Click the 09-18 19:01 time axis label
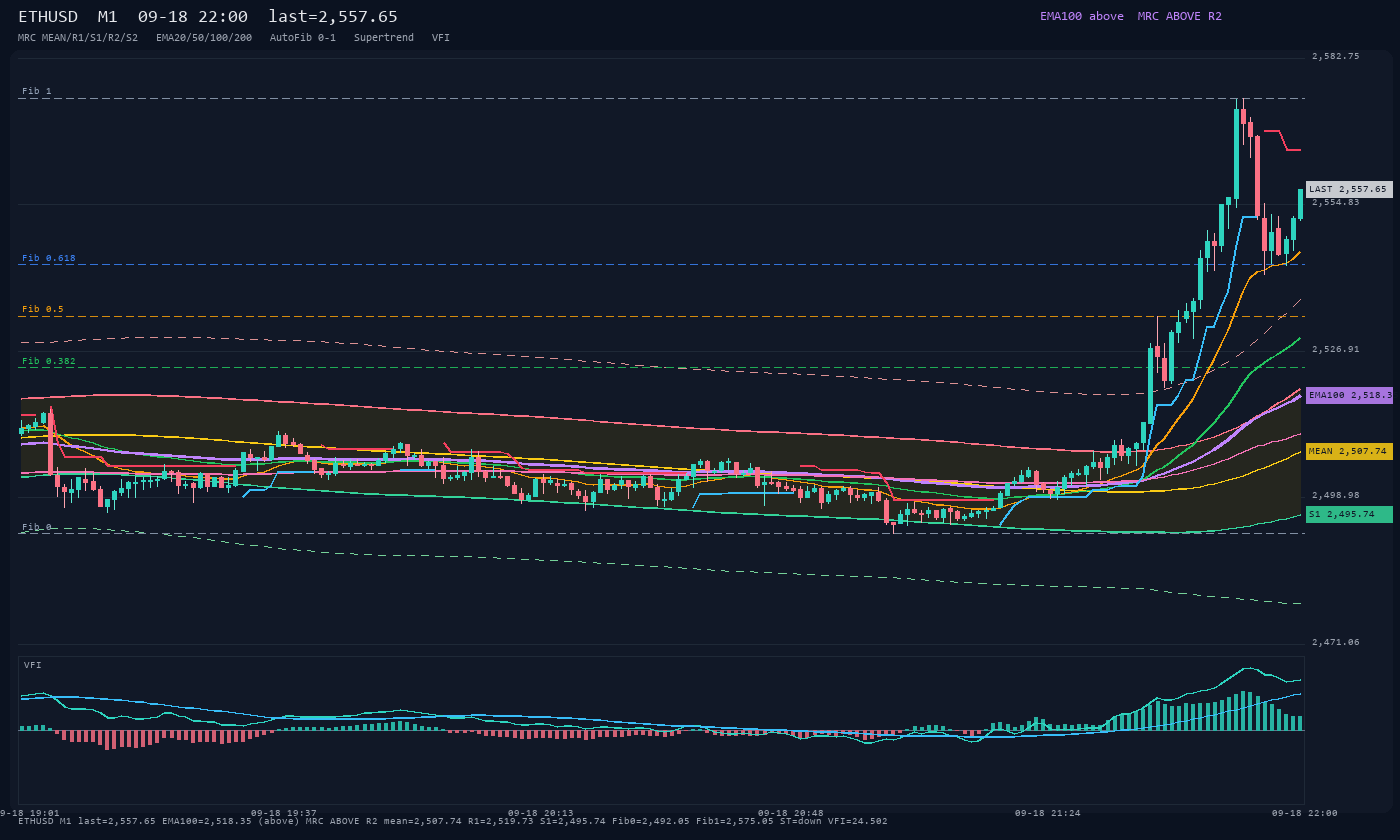The height and width of the screenshot is (840, 1400). pyautogui.click(x=29, y=813)
